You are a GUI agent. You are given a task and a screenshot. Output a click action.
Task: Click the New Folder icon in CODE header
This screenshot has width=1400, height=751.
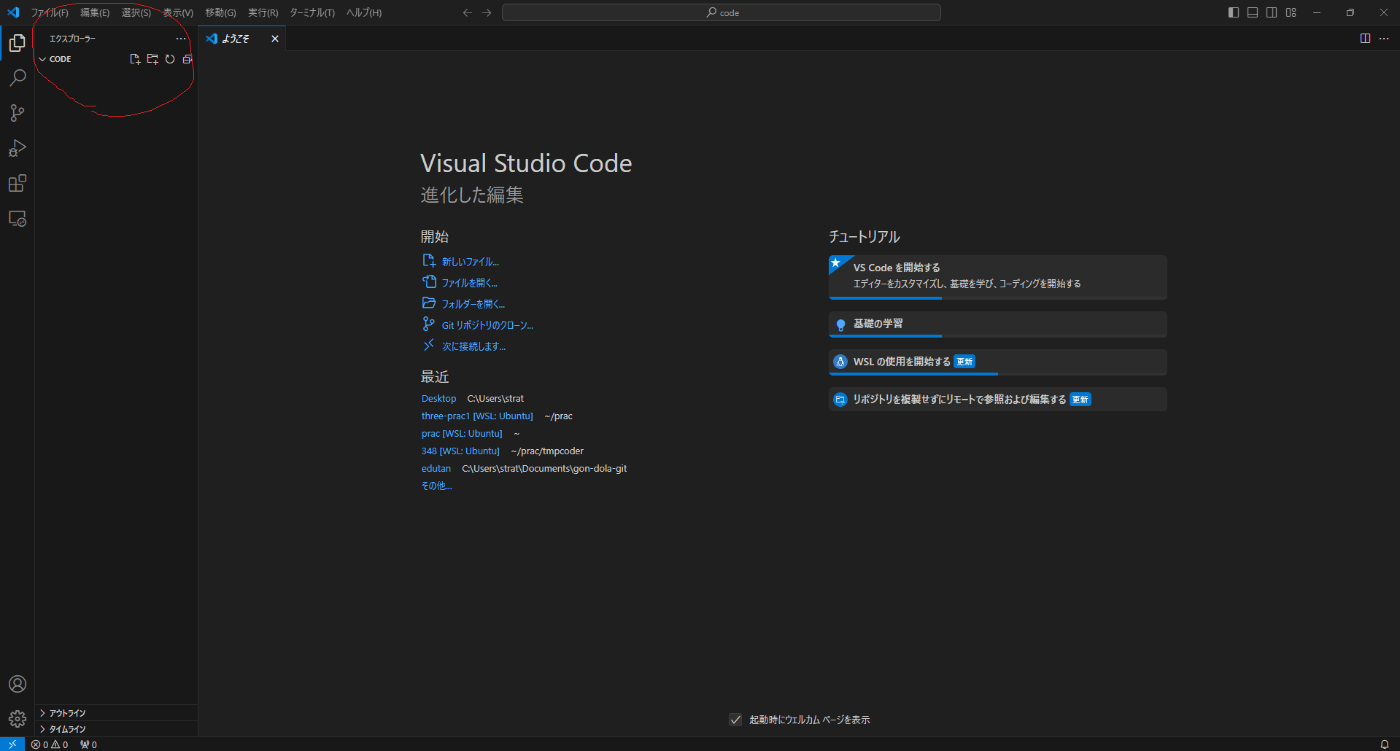tap(152, 59)
